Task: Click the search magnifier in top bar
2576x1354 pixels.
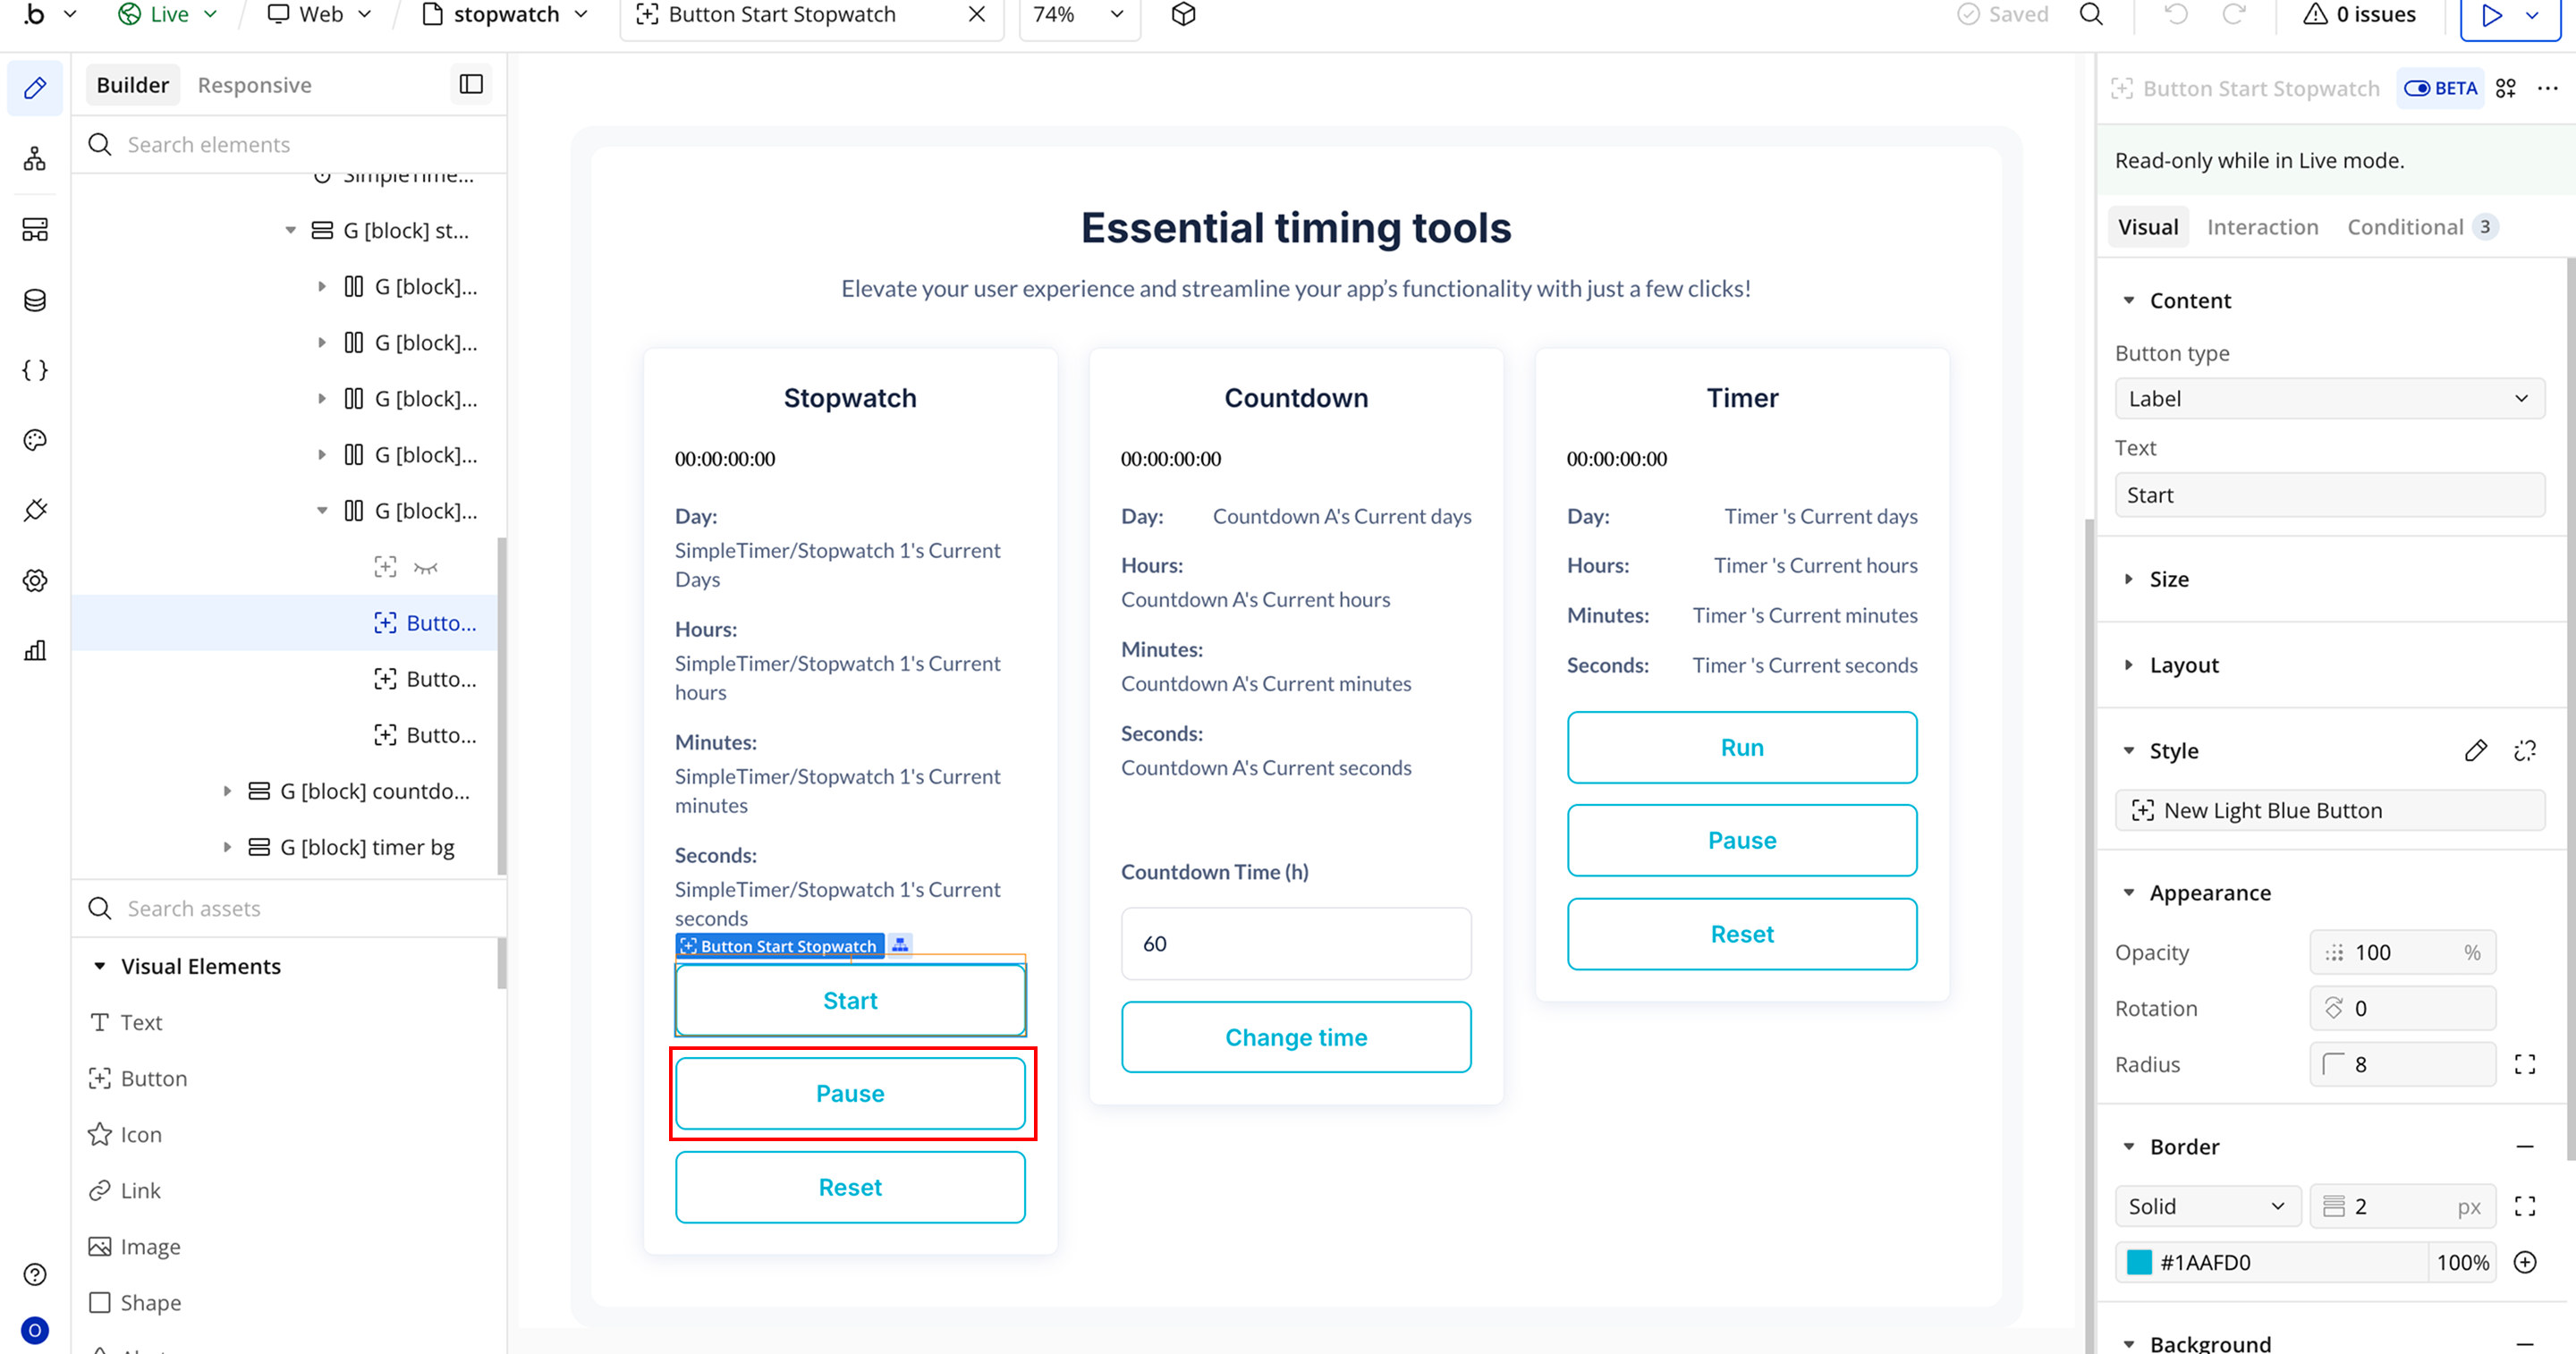Action: coord(2091,15)
